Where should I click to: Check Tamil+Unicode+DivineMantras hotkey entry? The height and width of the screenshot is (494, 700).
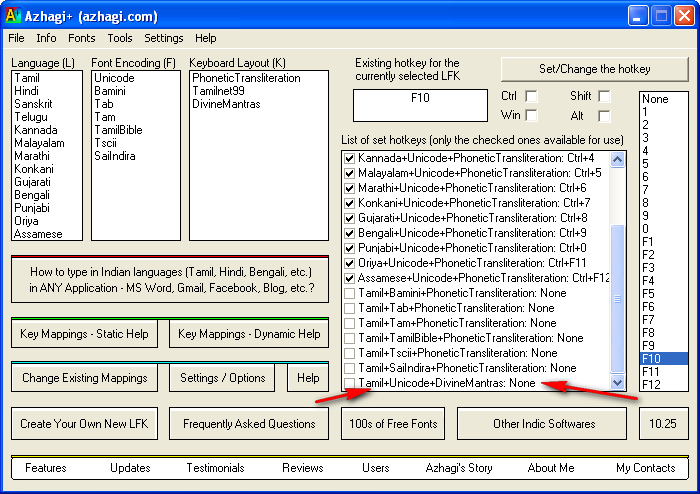coord(350,383)
